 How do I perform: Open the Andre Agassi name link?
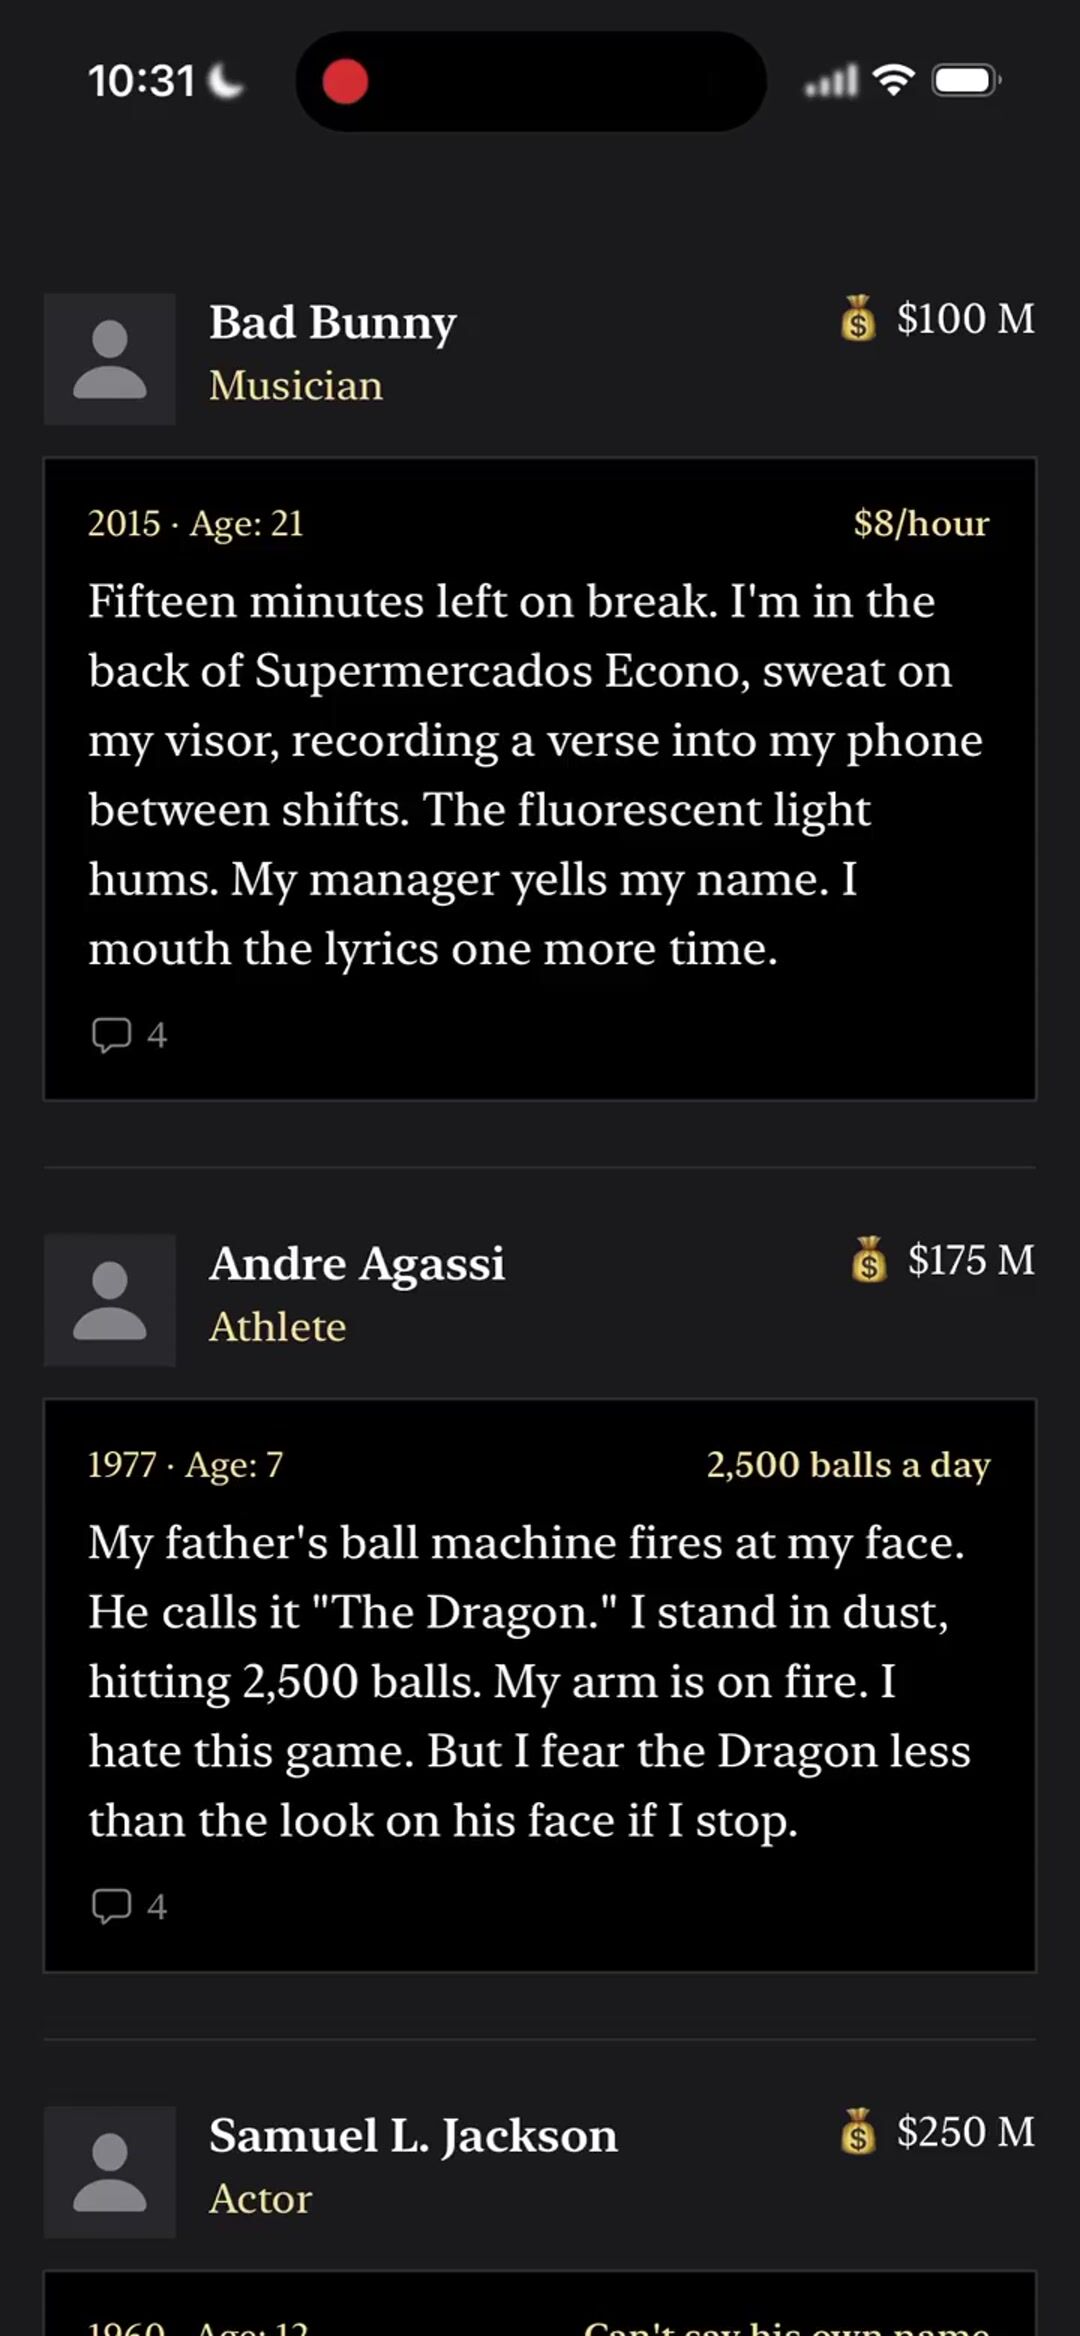357,1264
